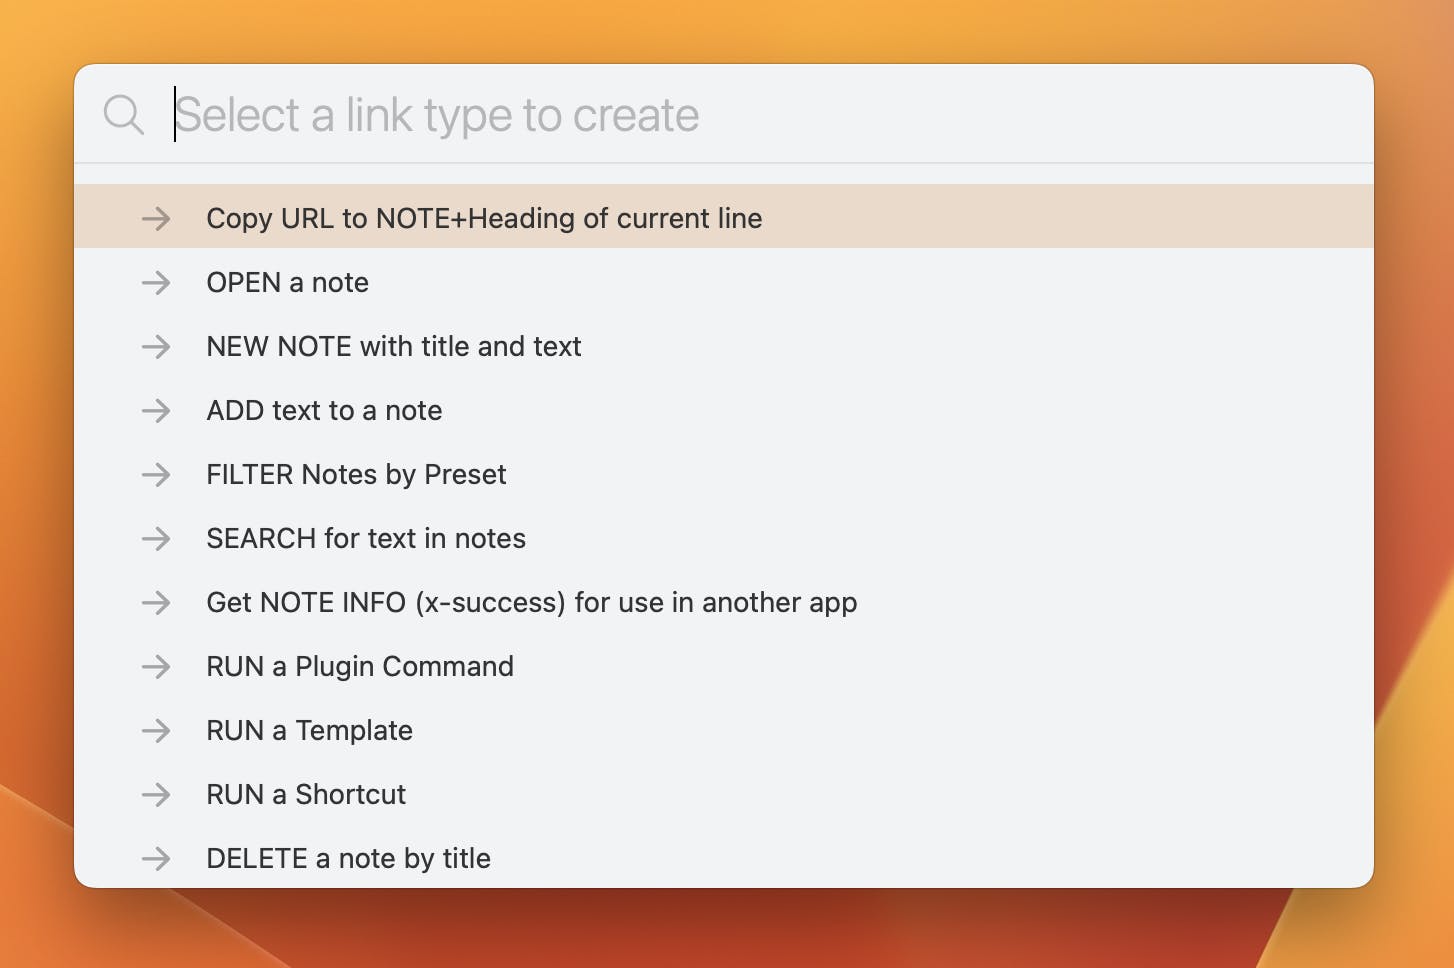Screen dimensions: 1454x968
Task: Select DELETE a note by title
Action: [348, 858]
